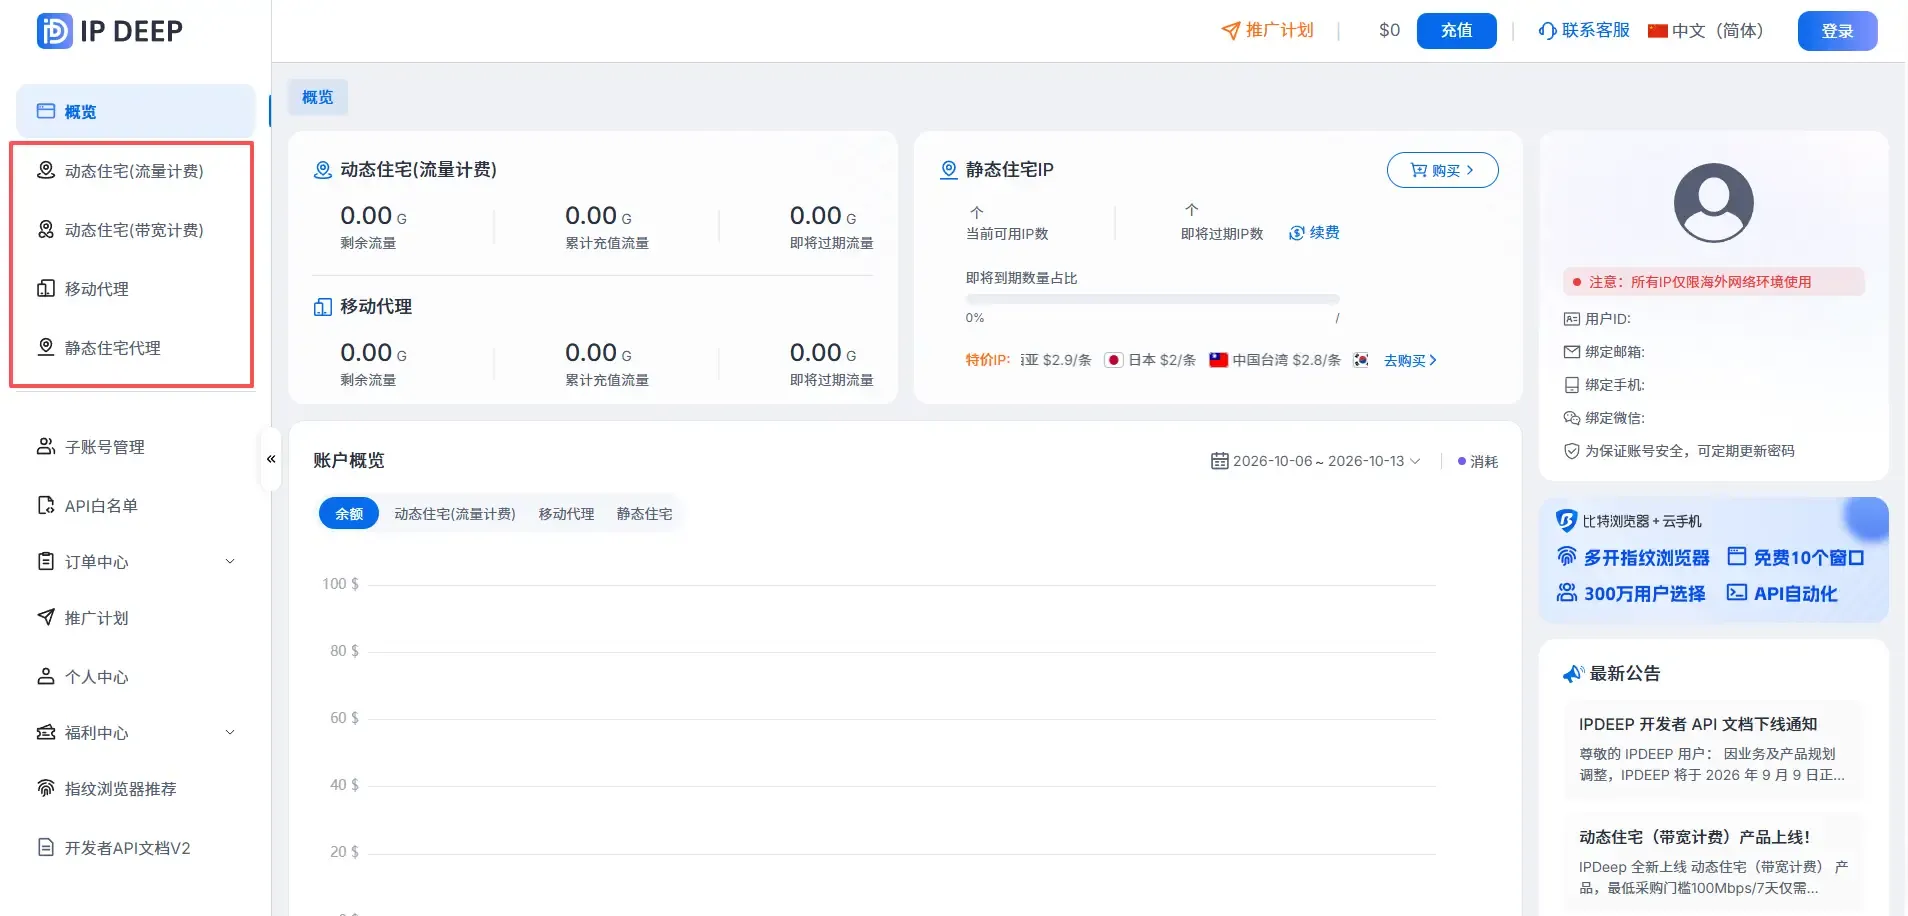Click the 即将到期数量占比 progress bar
This screenshot has height=916, width=1908.
tap(1152, 299)
